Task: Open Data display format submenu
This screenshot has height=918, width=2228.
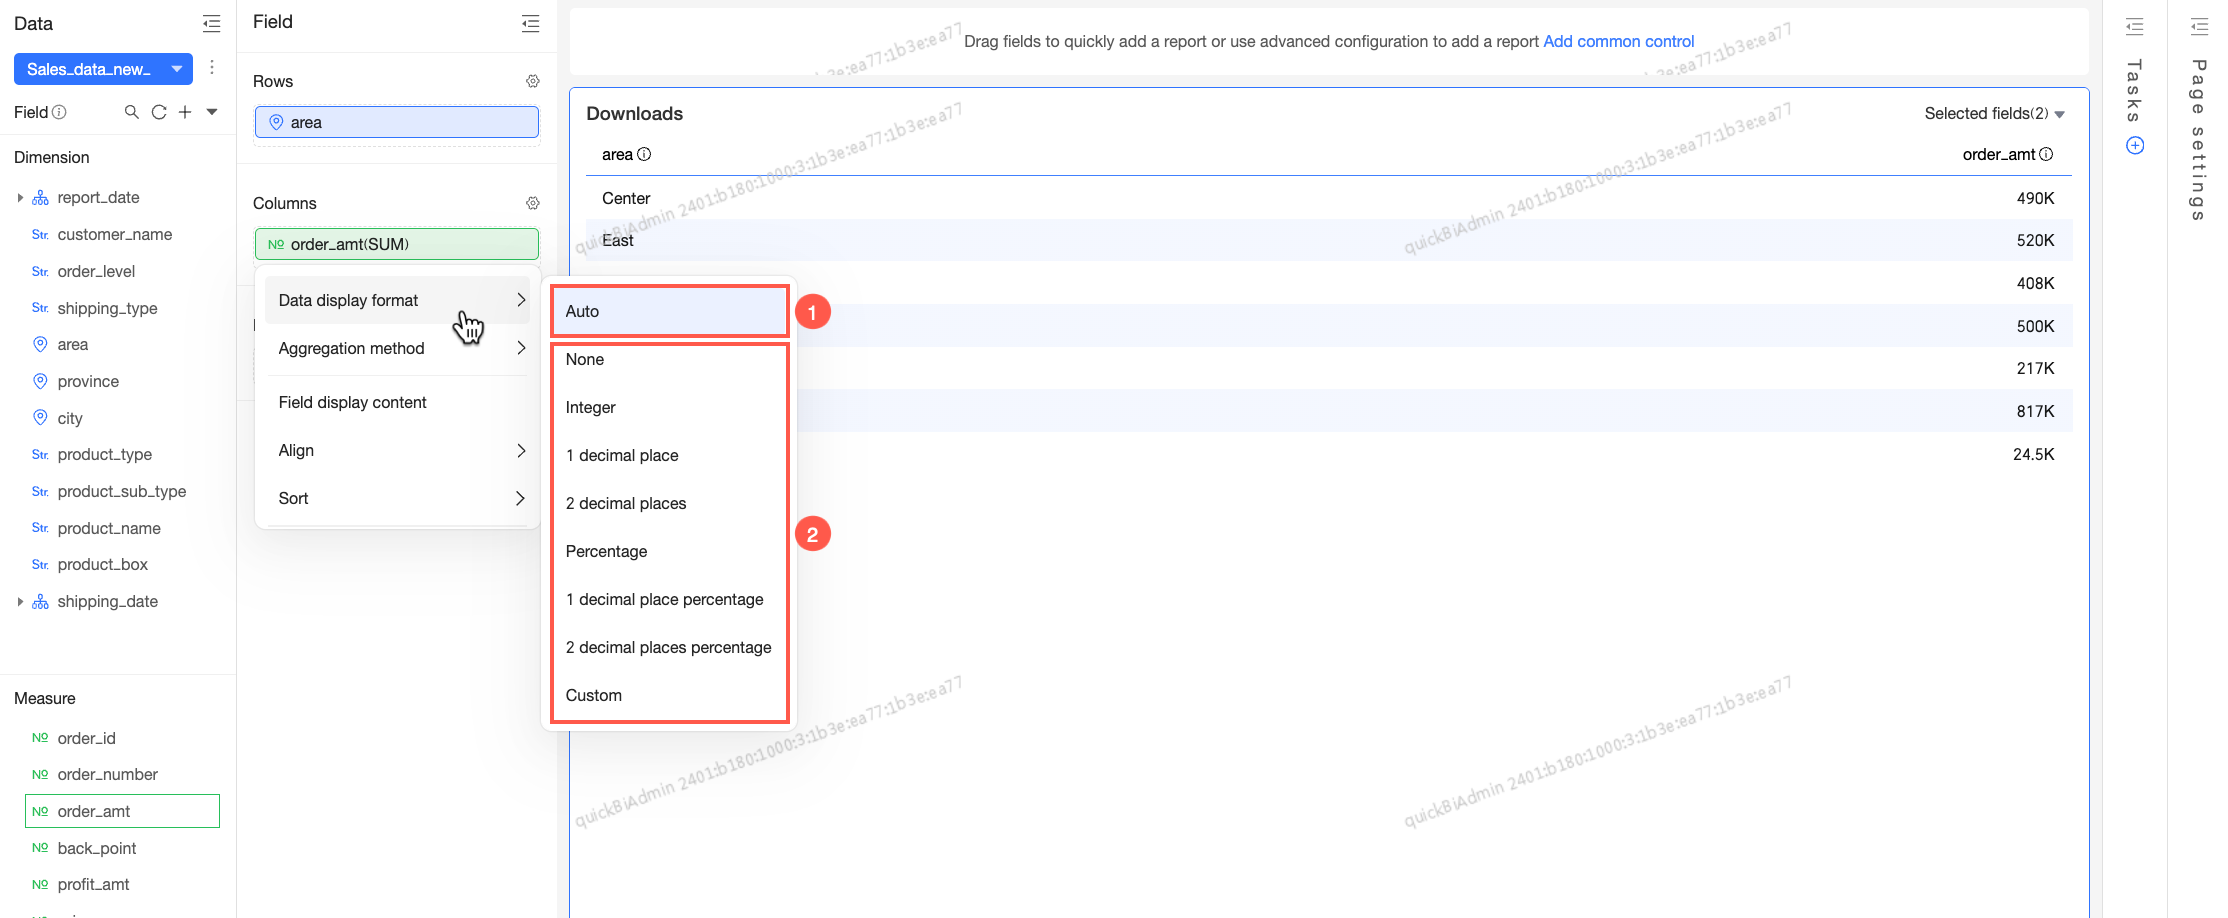Action: click(398, 300)
